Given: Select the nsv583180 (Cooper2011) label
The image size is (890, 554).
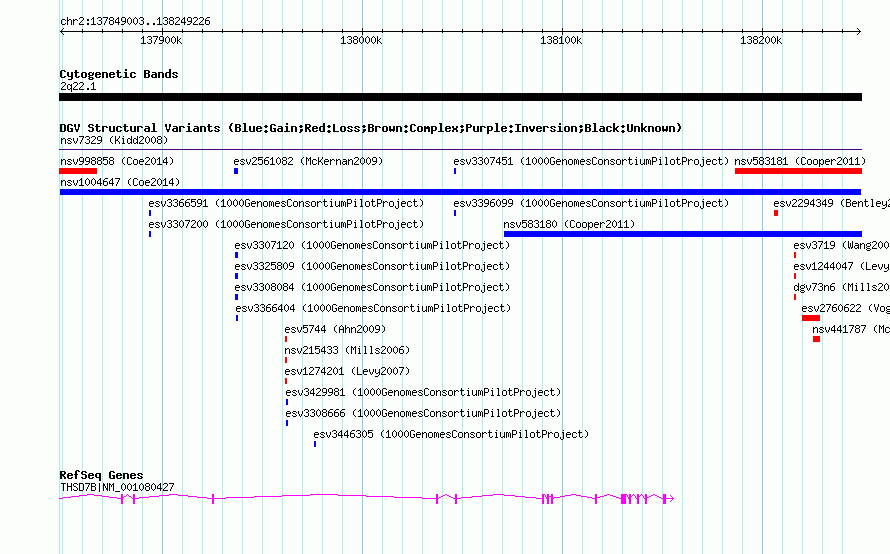Looking at the screenshot, I should coord(569,224).
